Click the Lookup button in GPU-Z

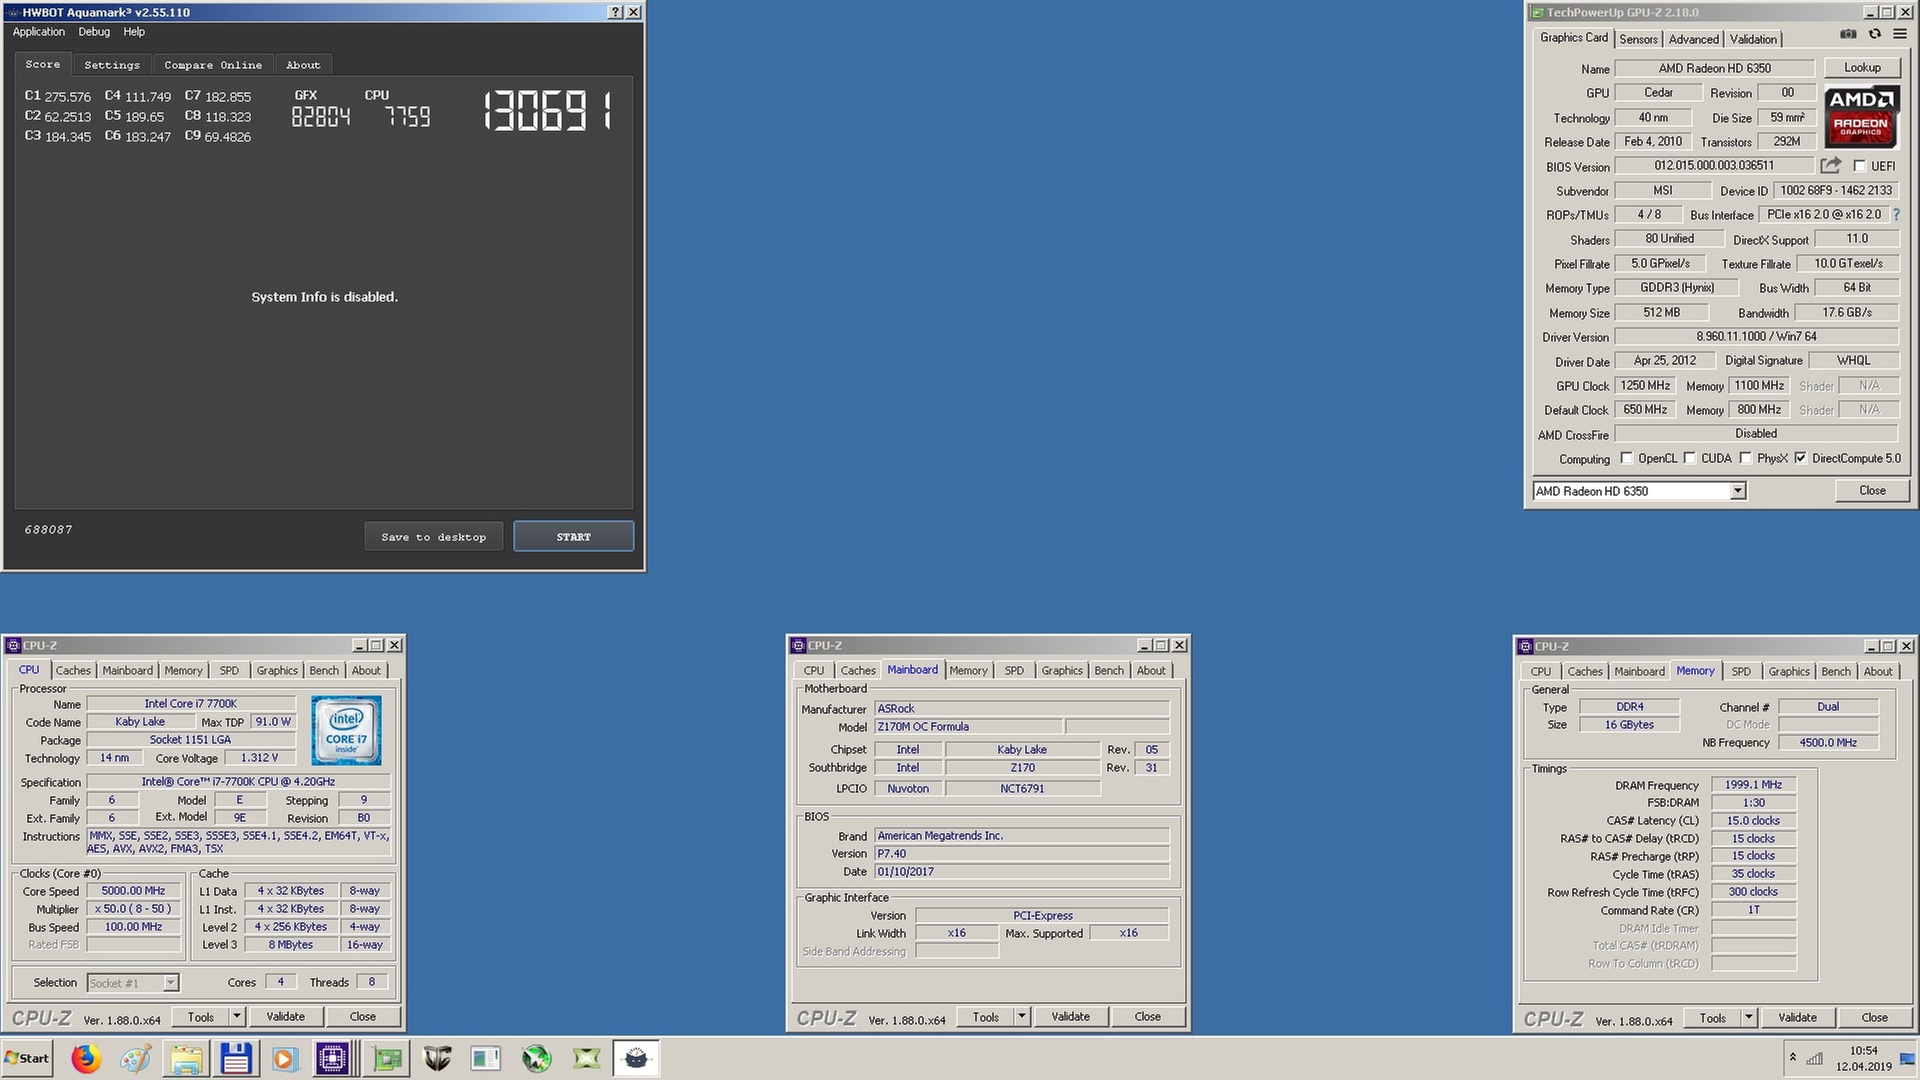[1861, 68]
